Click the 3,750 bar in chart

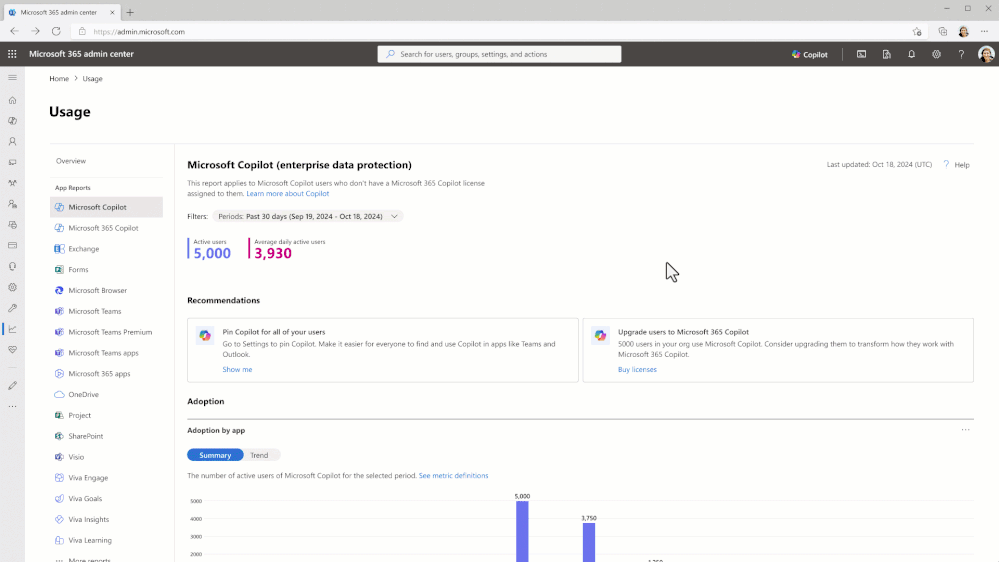pyautogui.click(x=589, y=542)
